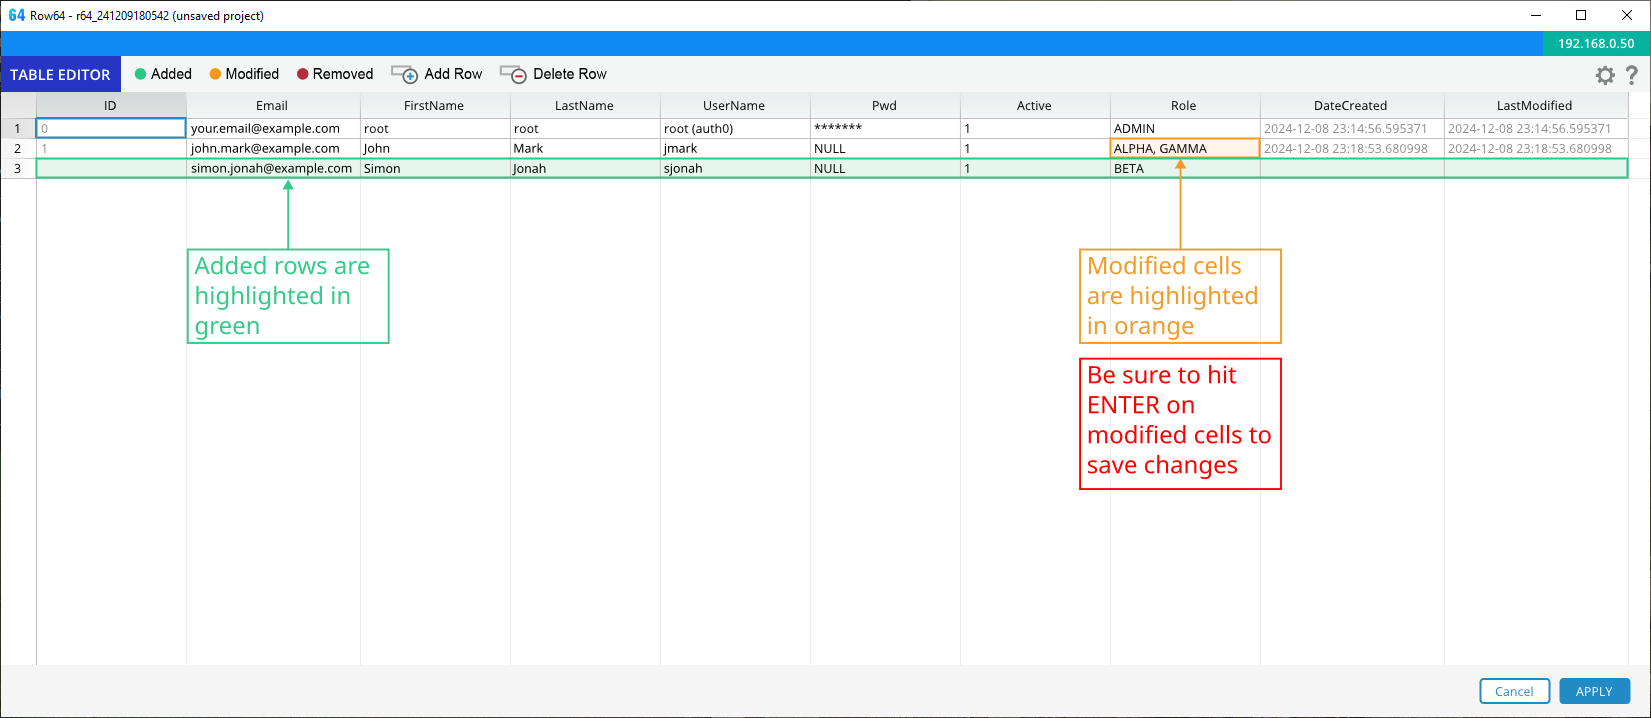Select the Role column header
The width and height of the screenshot is (1651, 718).
point(1184,105)
